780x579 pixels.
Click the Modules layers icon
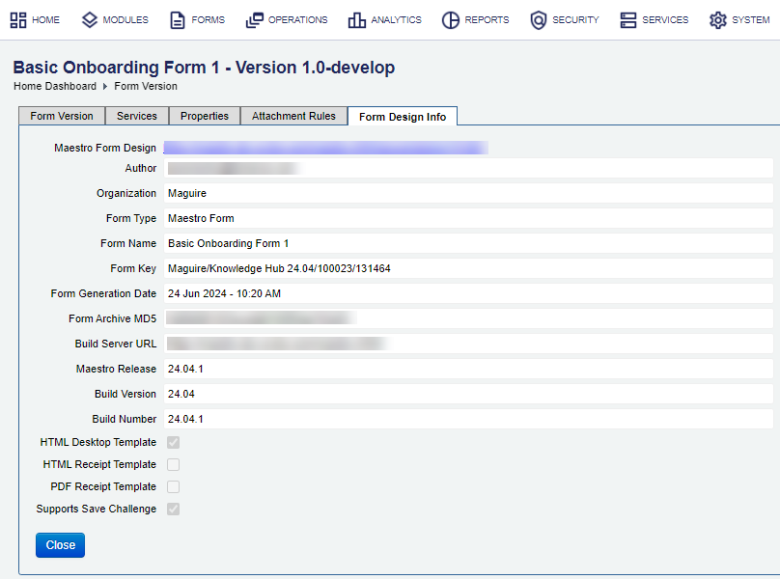pyautogui.click(x=90, y=20)
